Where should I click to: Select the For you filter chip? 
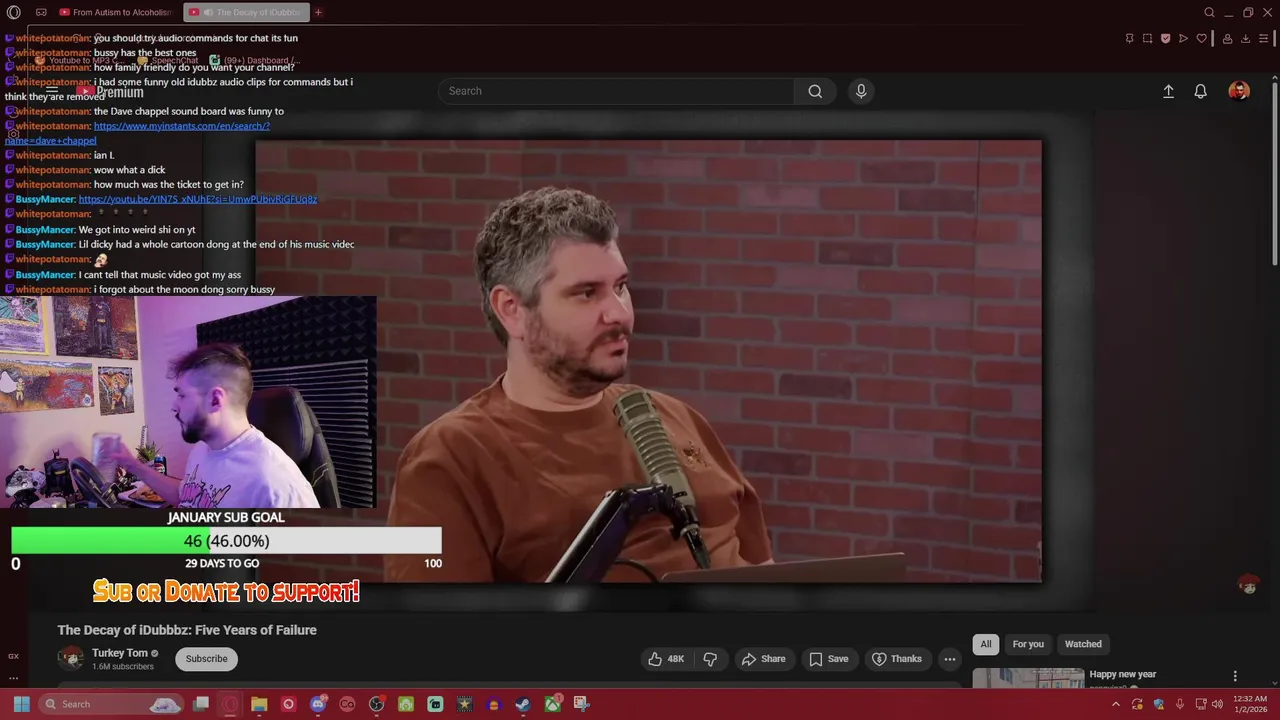1028,644
